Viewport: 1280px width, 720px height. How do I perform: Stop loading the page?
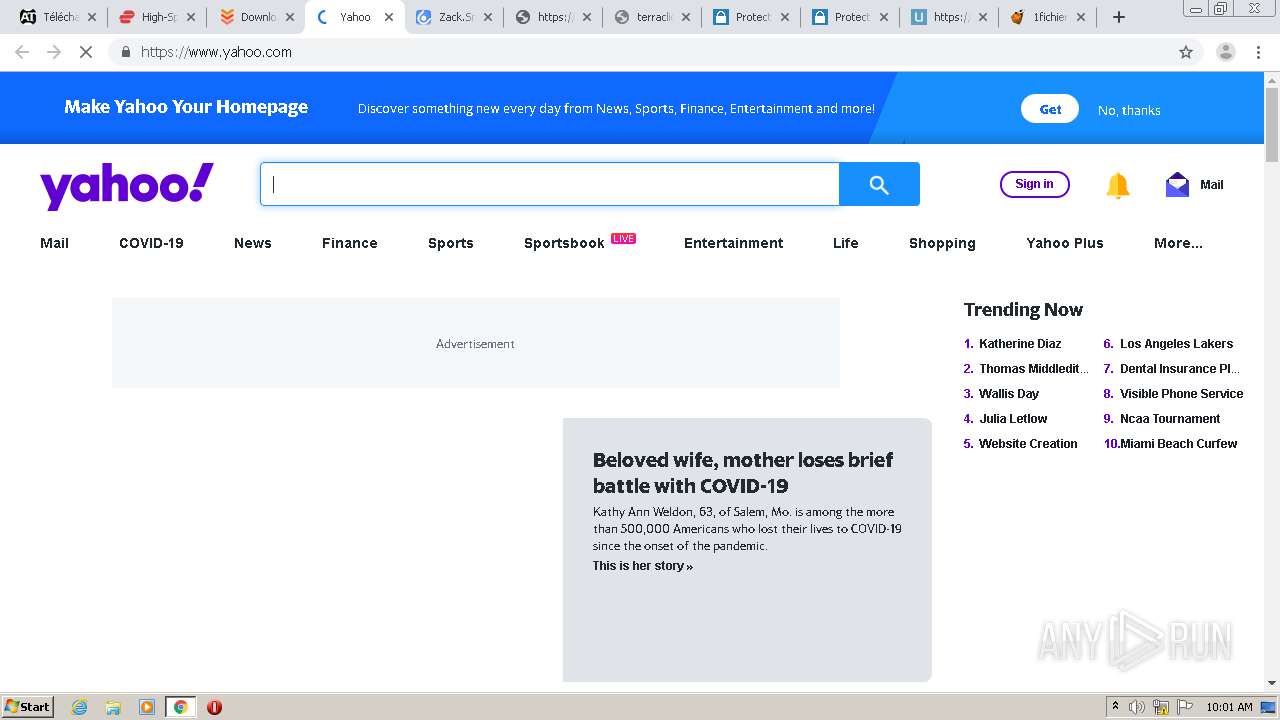pos(86,52)
